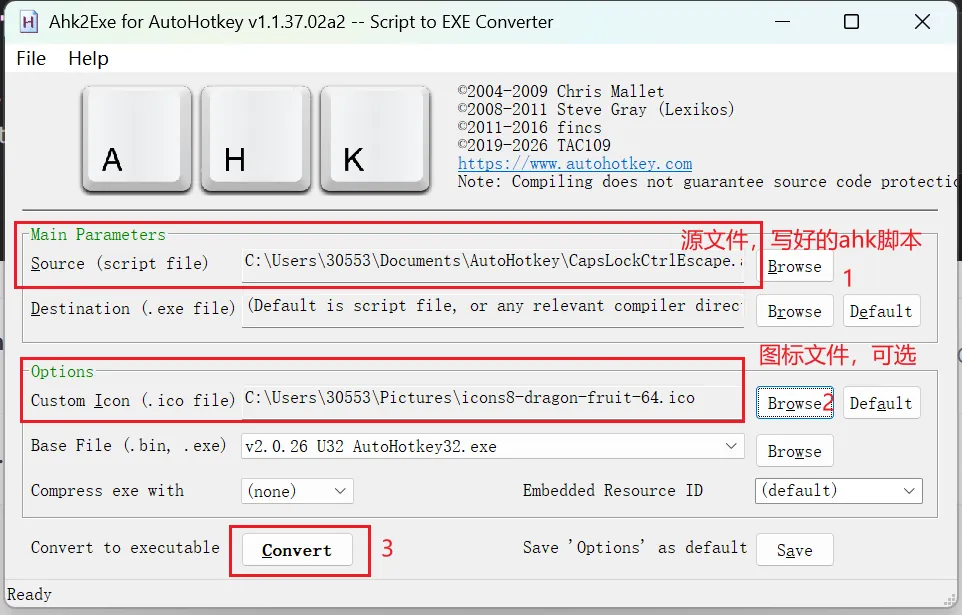Save Options as default with Save button
Screen dimensions: 962x615
coord(795,550)
